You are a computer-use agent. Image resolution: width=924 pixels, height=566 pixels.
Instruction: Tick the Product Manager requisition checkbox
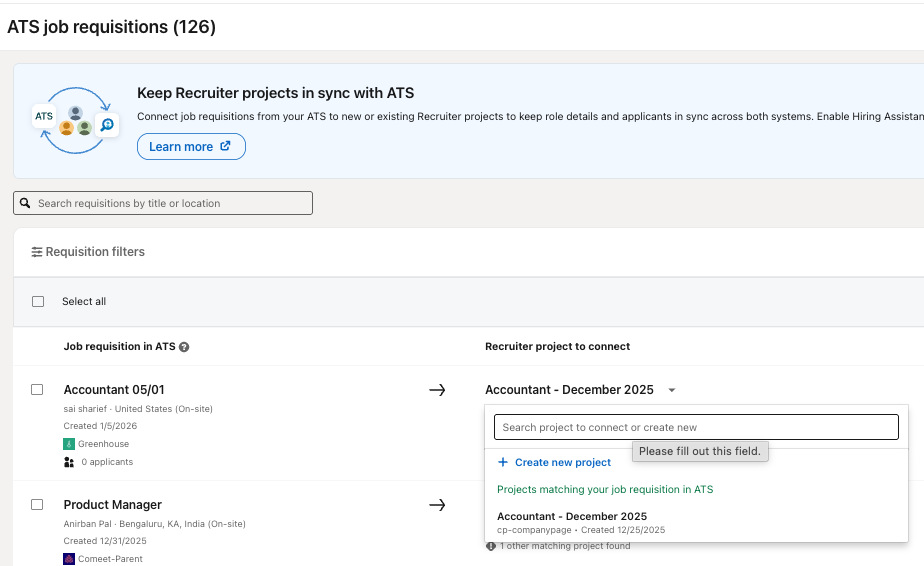(37, 505)
